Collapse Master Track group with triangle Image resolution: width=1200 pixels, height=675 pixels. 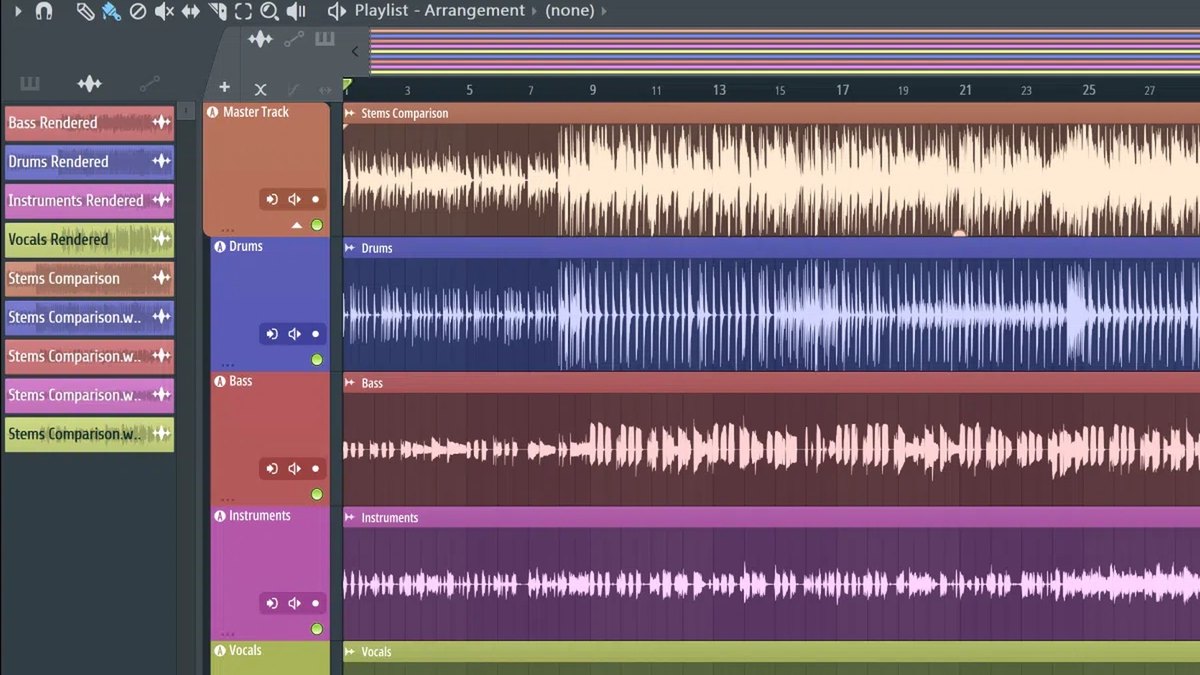(x=297, y=226)
